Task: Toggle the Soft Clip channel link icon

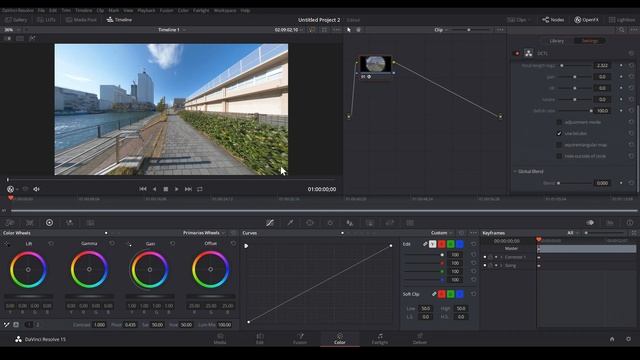Action: coord(434,294)
